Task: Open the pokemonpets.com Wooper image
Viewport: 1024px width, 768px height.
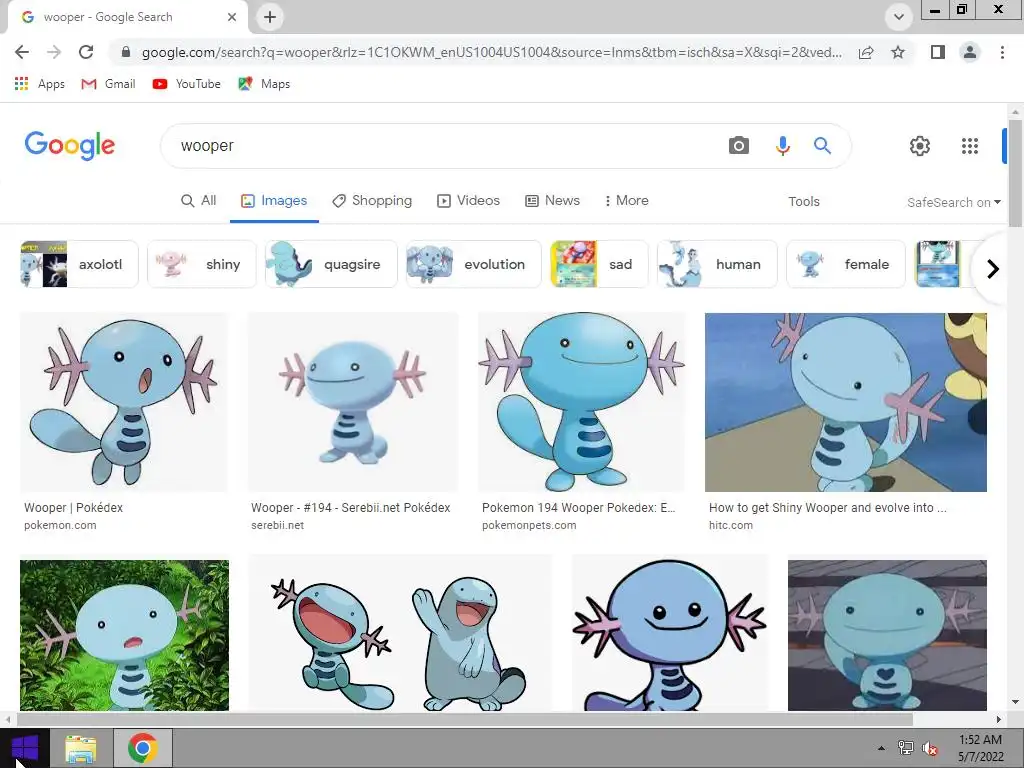Action: 581,402
